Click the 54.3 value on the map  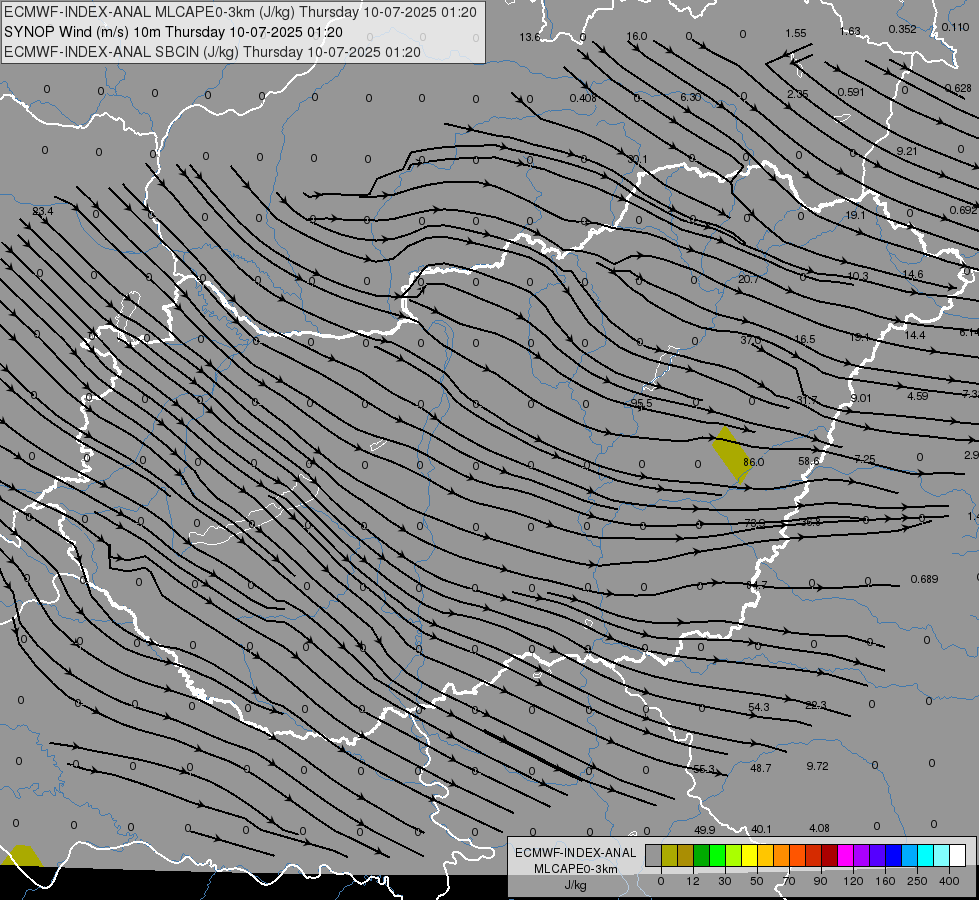(759, 707)
